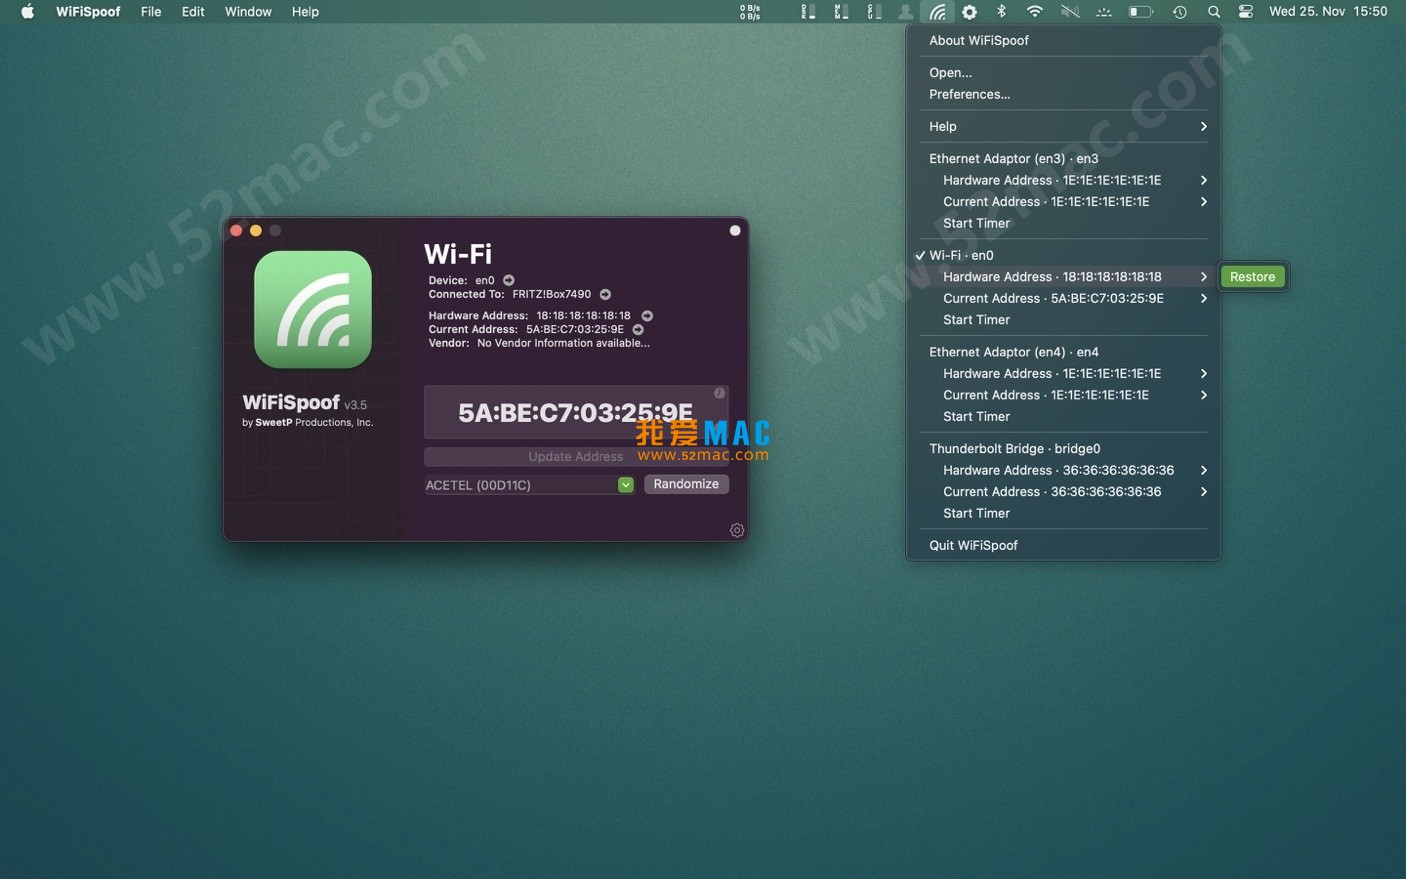Click the small timer icon in the address field
This screenshot has width=1406, height=879.
click(719, 393)
